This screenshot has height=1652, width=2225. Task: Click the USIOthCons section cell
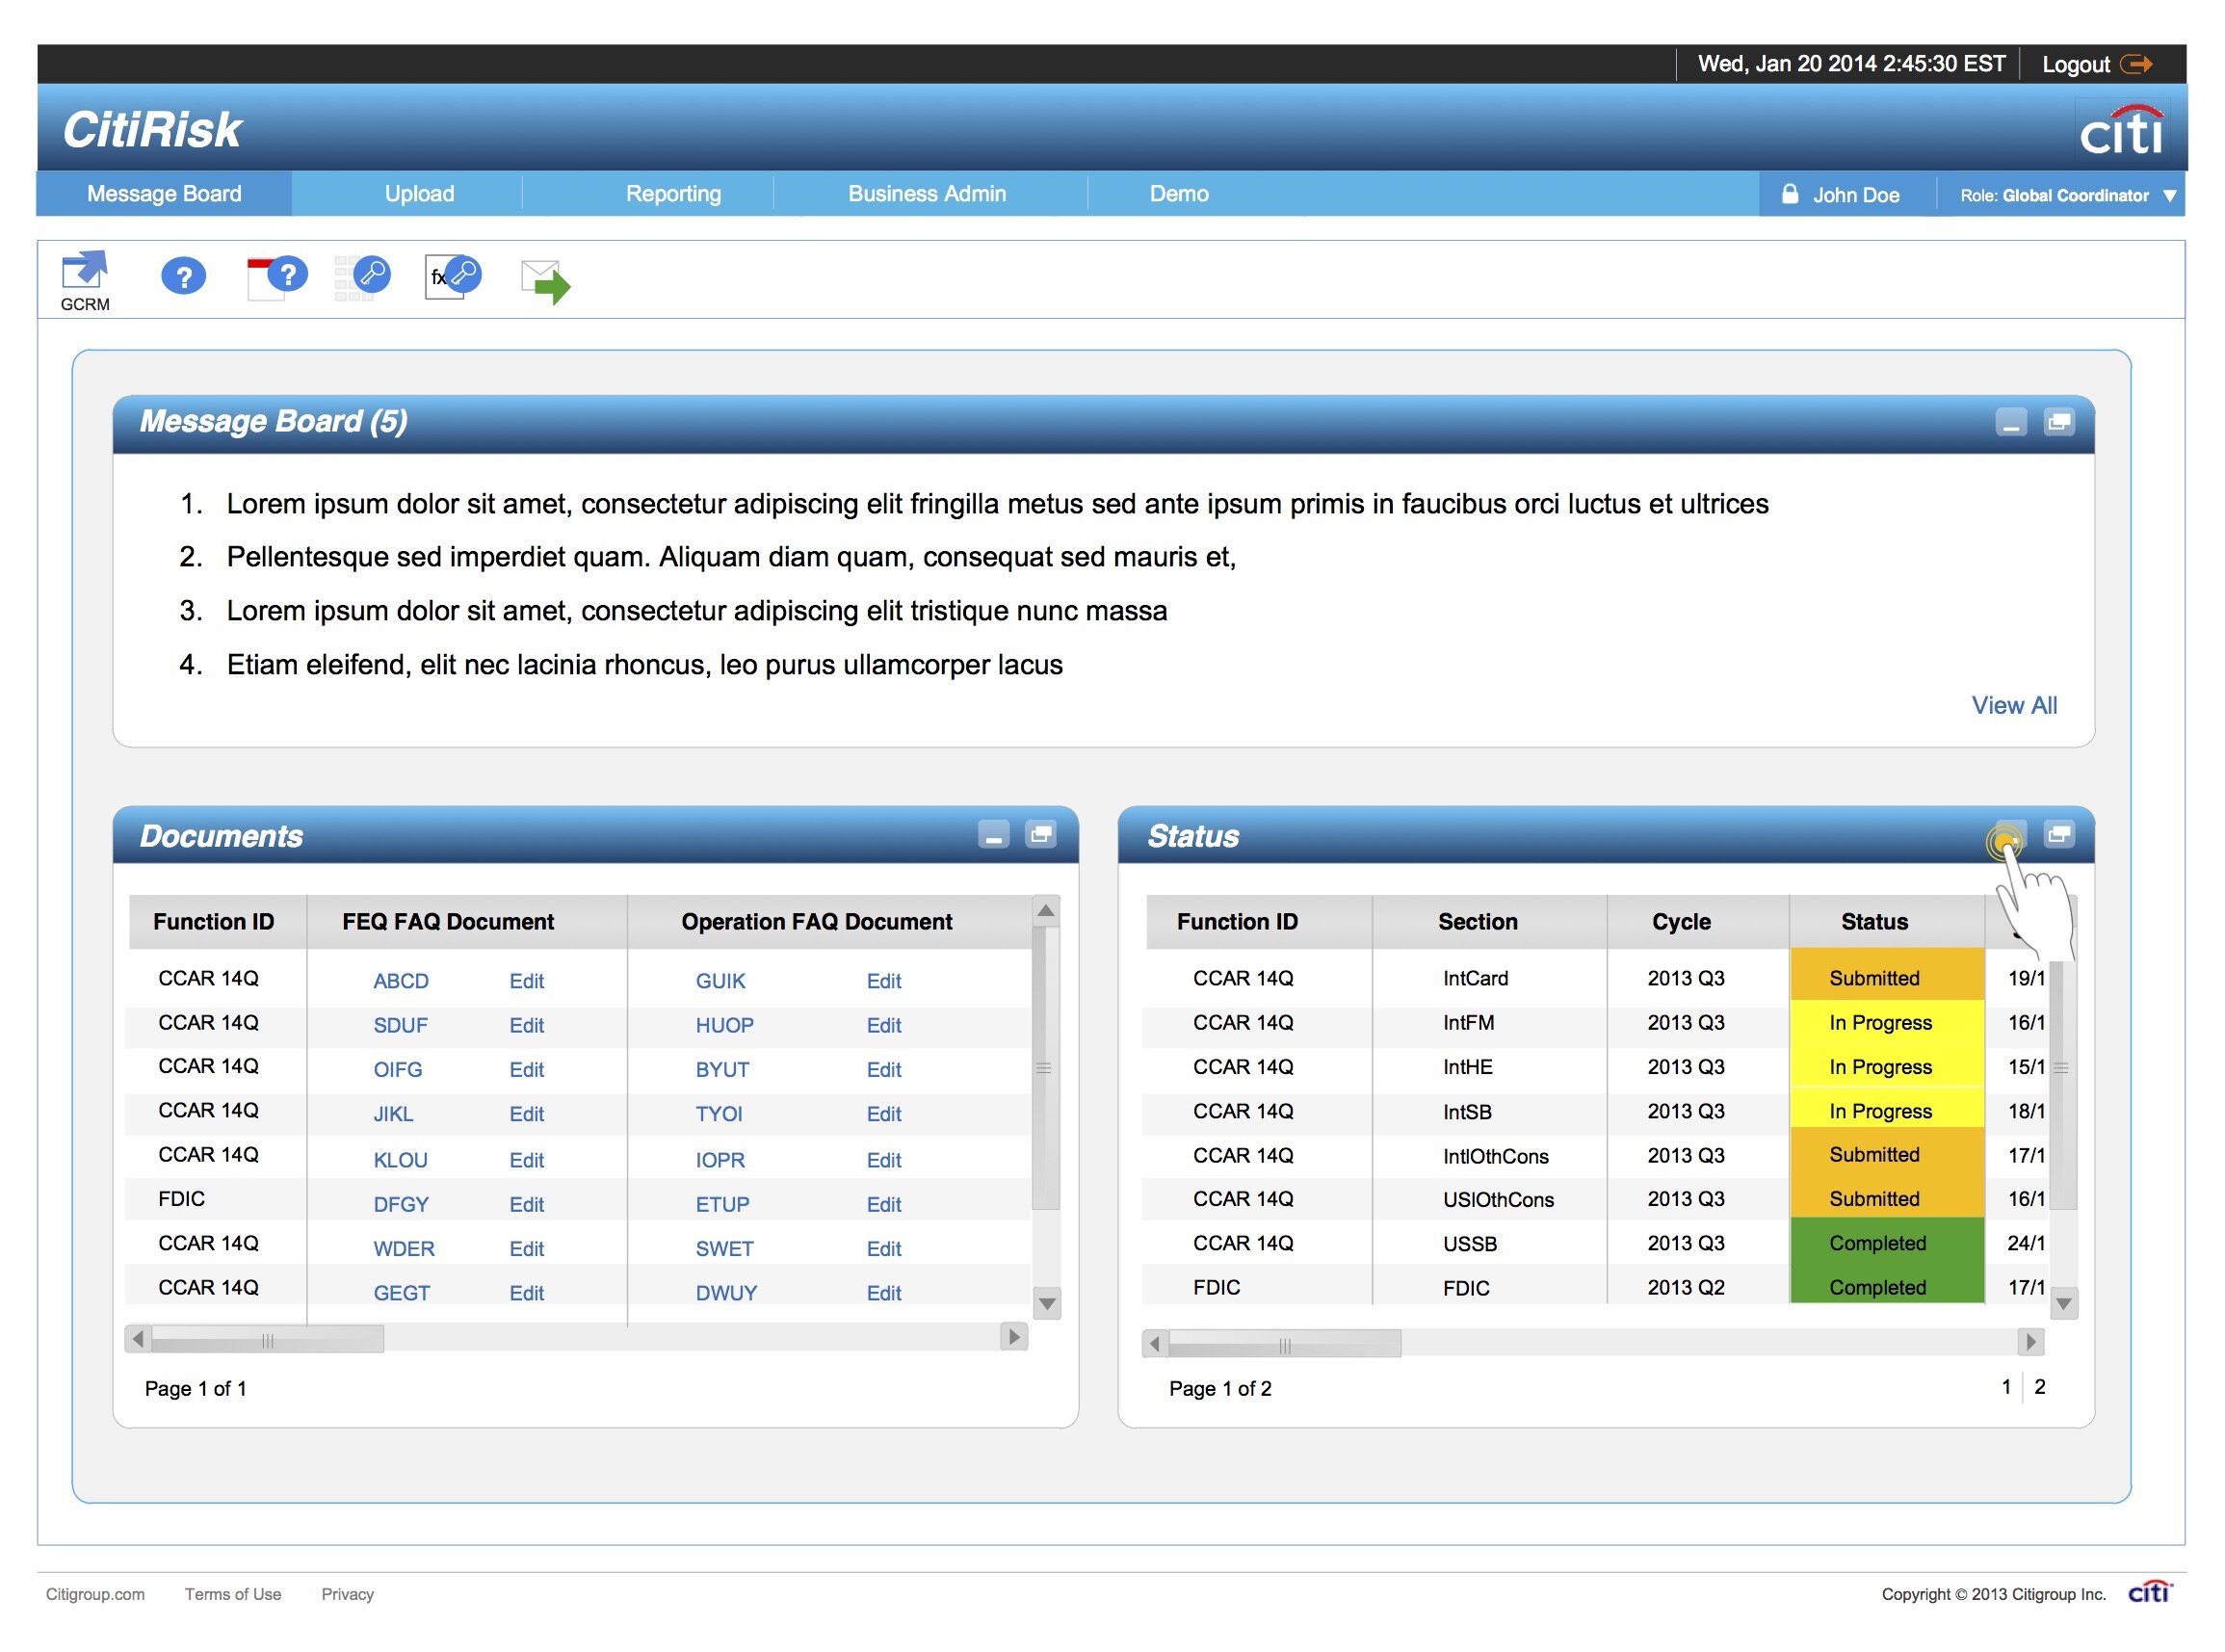pos(1497,1200)
